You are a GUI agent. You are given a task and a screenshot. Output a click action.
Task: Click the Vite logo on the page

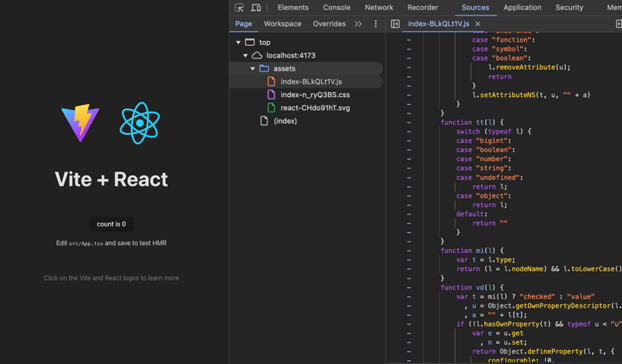point(80,123)
